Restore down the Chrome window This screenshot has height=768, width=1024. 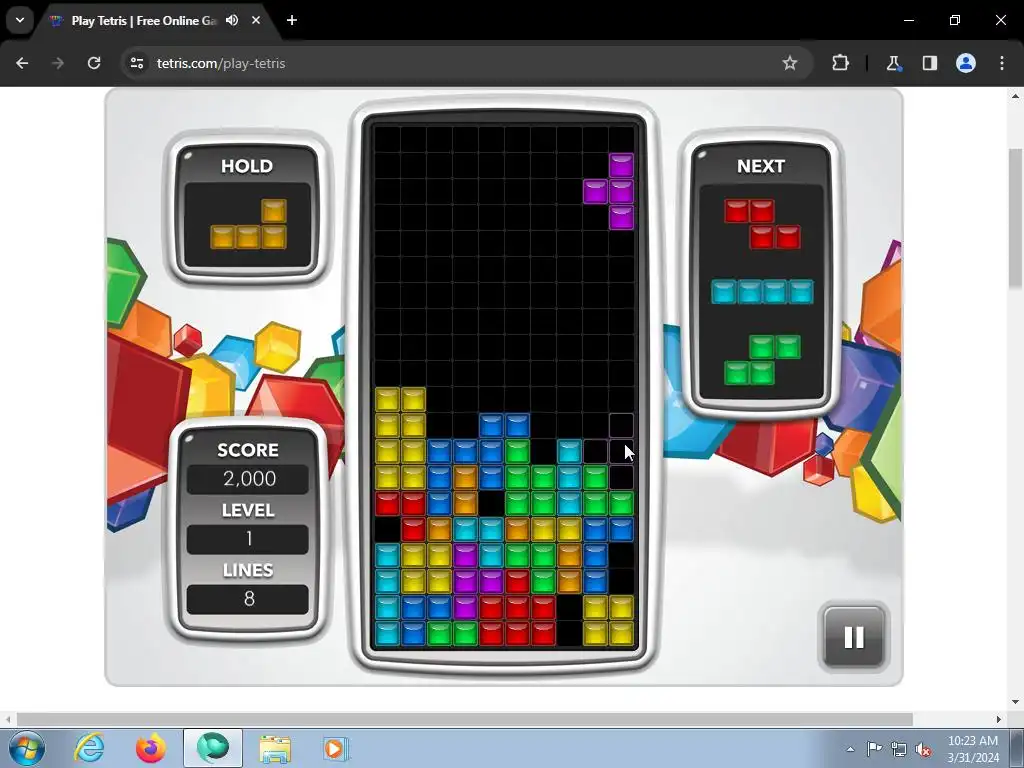[x=955, y=20]
